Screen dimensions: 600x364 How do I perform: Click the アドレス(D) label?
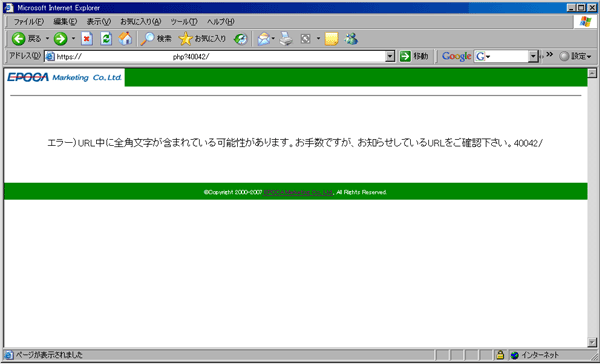pos(25,56)
